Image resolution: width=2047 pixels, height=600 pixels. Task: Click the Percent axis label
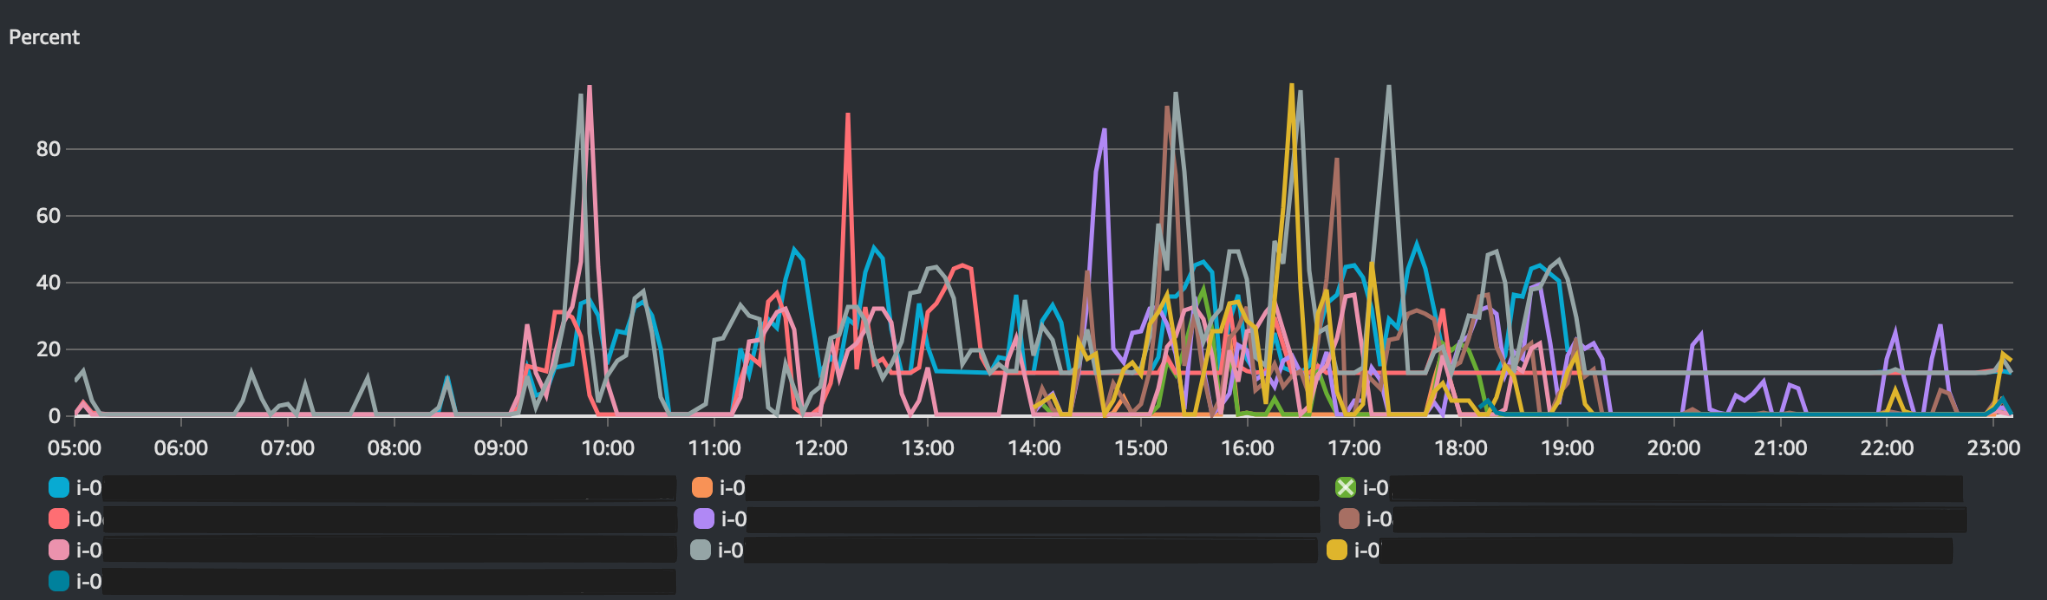coord(44,37)
